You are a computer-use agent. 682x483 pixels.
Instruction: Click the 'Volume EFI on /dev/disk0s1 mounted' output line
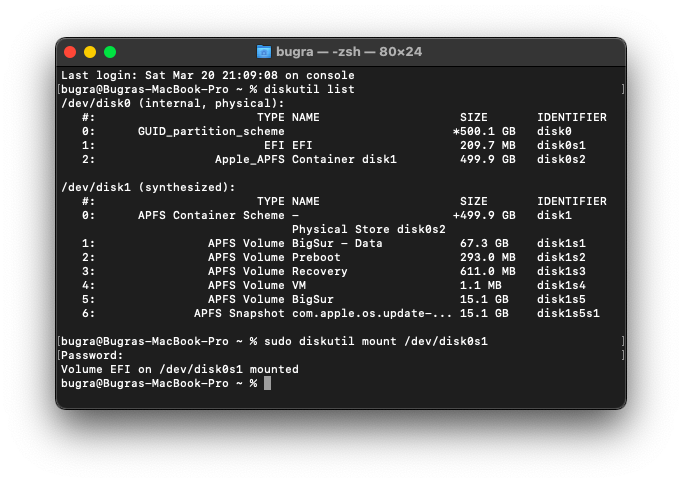(180, 369)
